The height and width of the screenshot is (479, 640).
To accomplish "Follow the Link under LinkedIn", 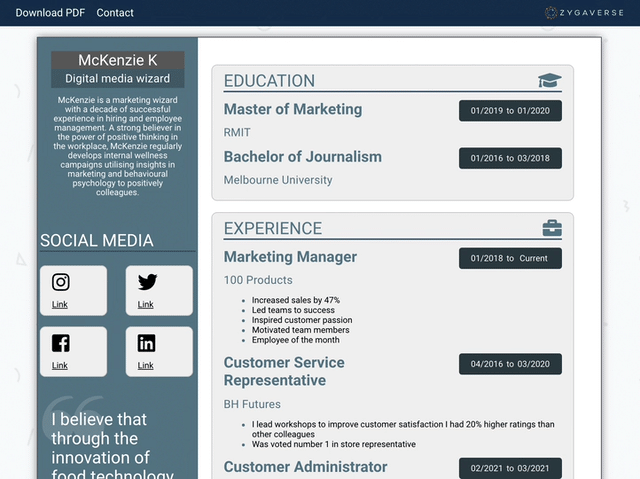I will coord(146,366).
